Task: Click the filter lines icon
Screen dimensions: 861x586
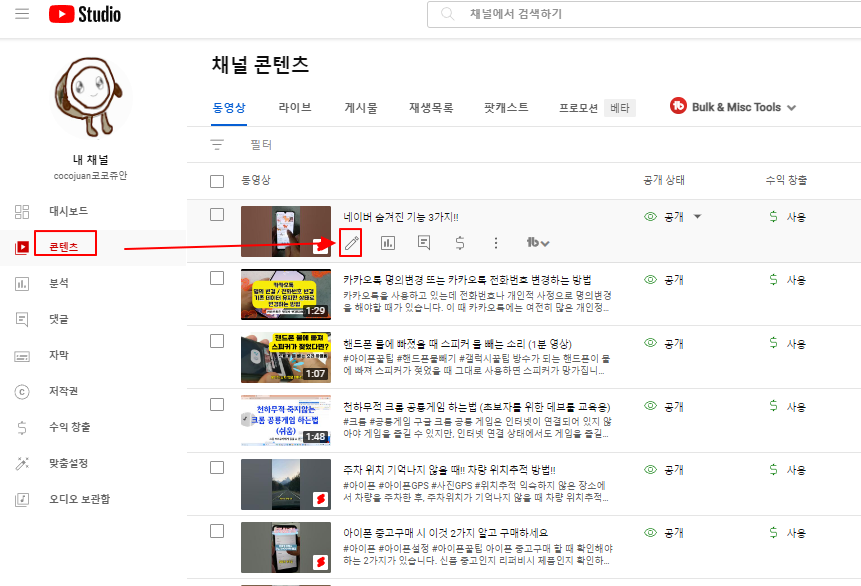Action: tap(217, 144)
